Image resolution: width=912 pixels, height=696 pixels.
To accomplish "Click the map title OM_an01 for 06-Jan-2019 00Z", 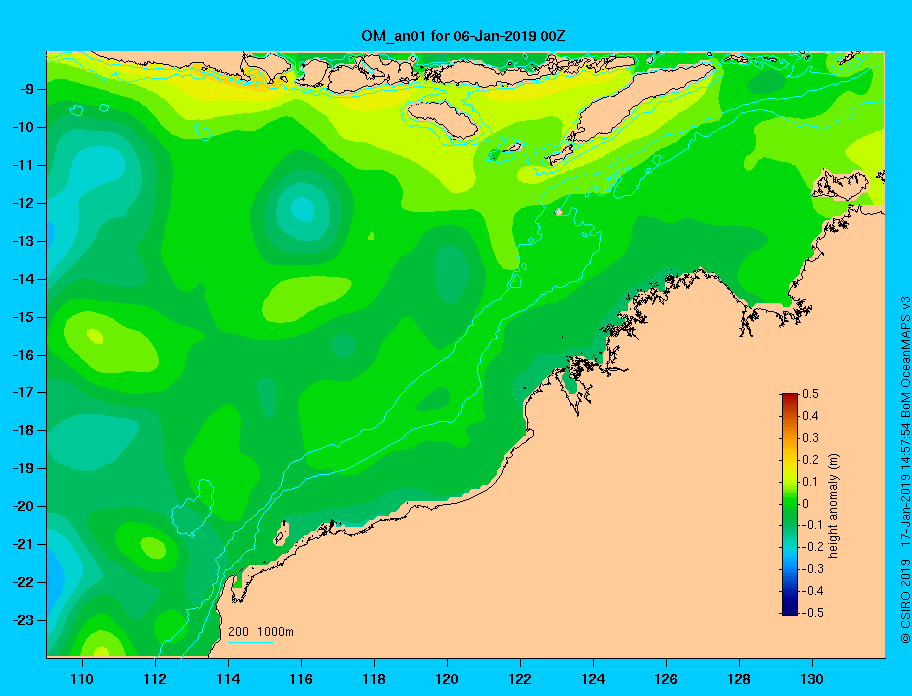I will pos(463,37).
